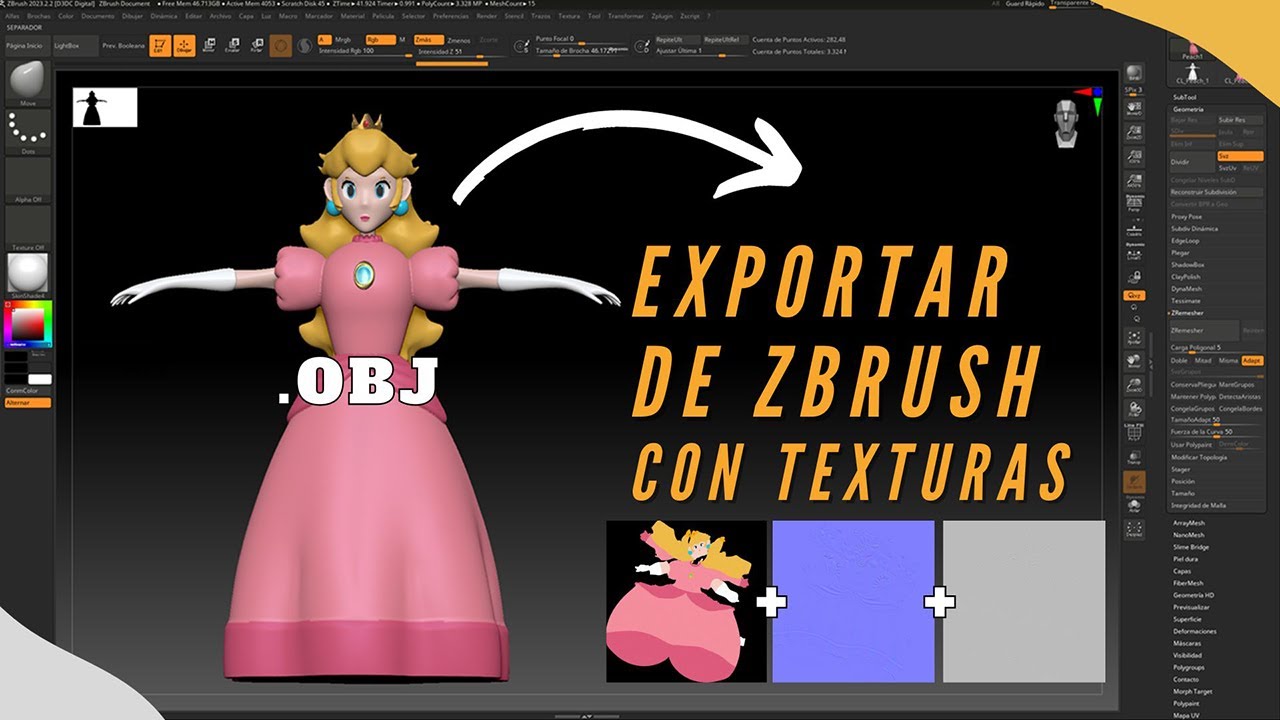Toggle the orange Adapt button
This screenshot has height=720, width=1280.
1252,360
